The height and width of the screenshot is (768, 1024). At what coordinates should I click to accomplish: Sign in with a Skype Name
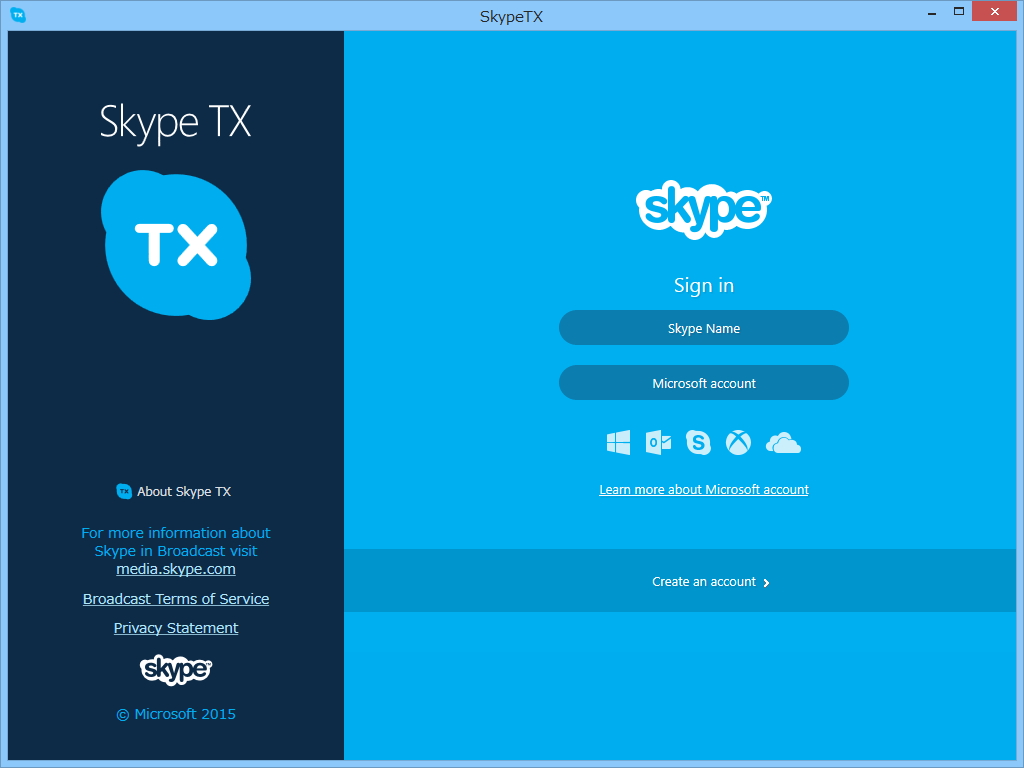pyautogui.click(x=703, y=327)
